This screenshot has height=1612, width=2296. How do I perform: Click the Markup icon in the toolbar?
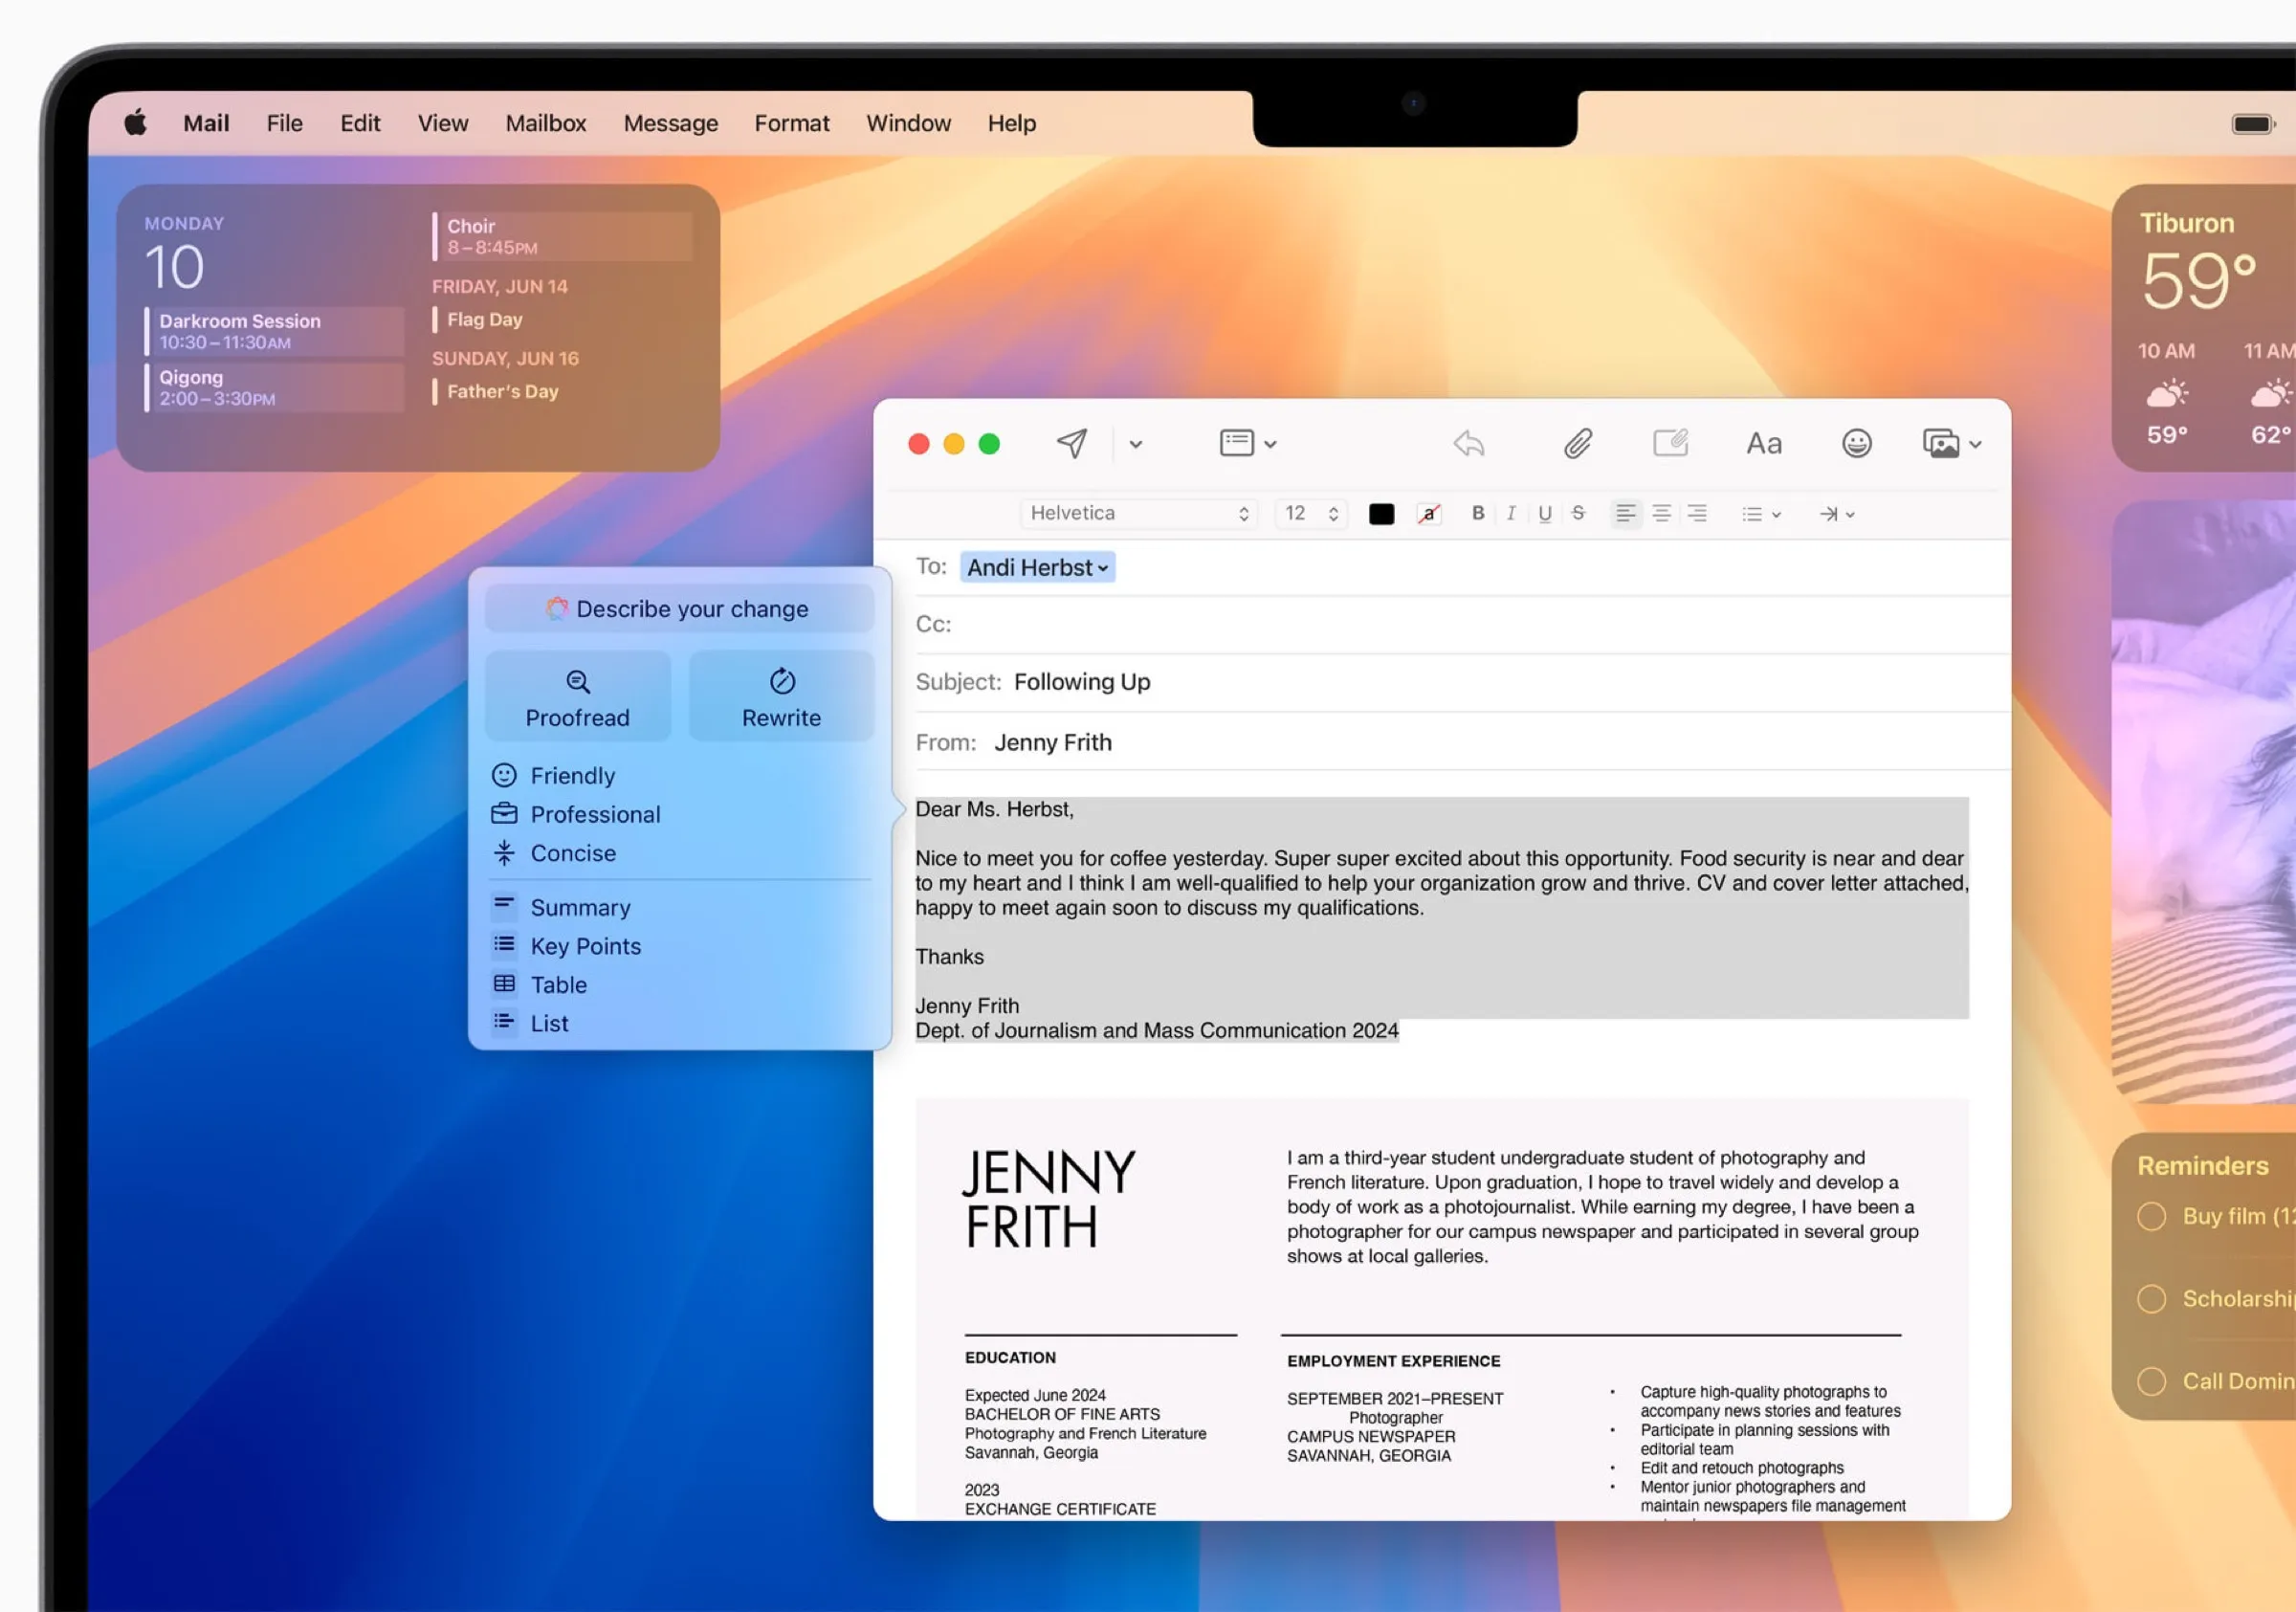point(1671,443)
